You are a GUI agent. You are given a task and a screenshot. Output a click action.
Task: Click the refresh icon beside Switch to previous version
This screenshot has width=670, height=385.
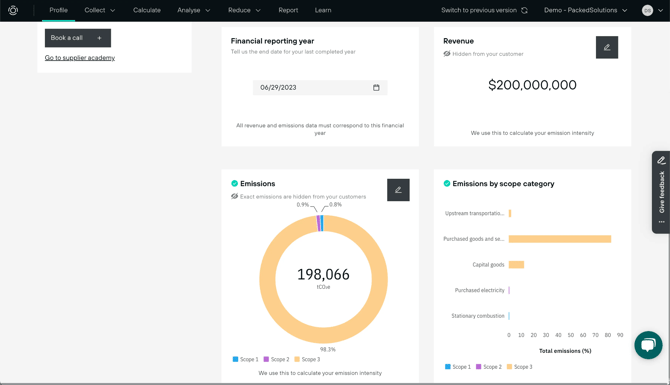point(524,10)
